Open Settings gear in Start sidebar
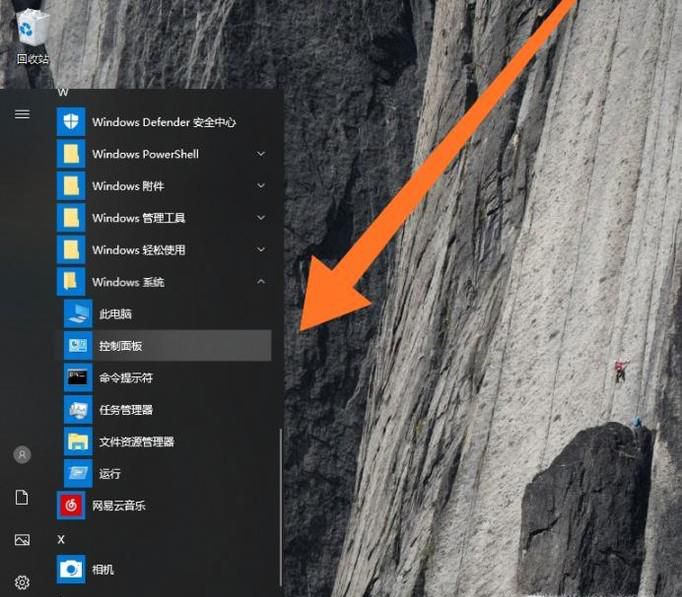Image resolution: width=682 pixels, height=597 pixels. point(22,582)
